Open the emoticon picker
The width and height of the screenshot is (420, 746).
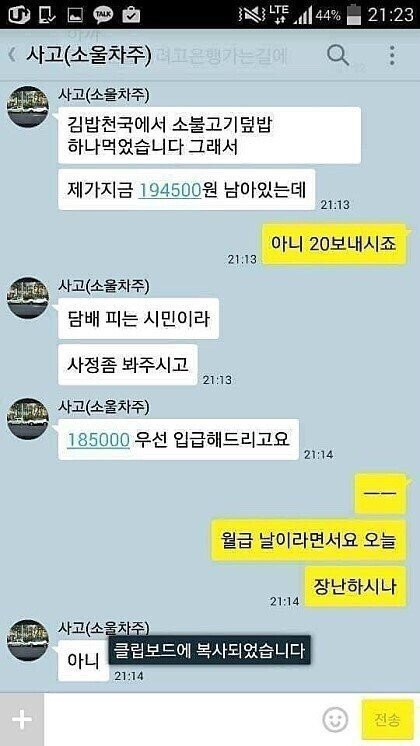pos(335,720)
